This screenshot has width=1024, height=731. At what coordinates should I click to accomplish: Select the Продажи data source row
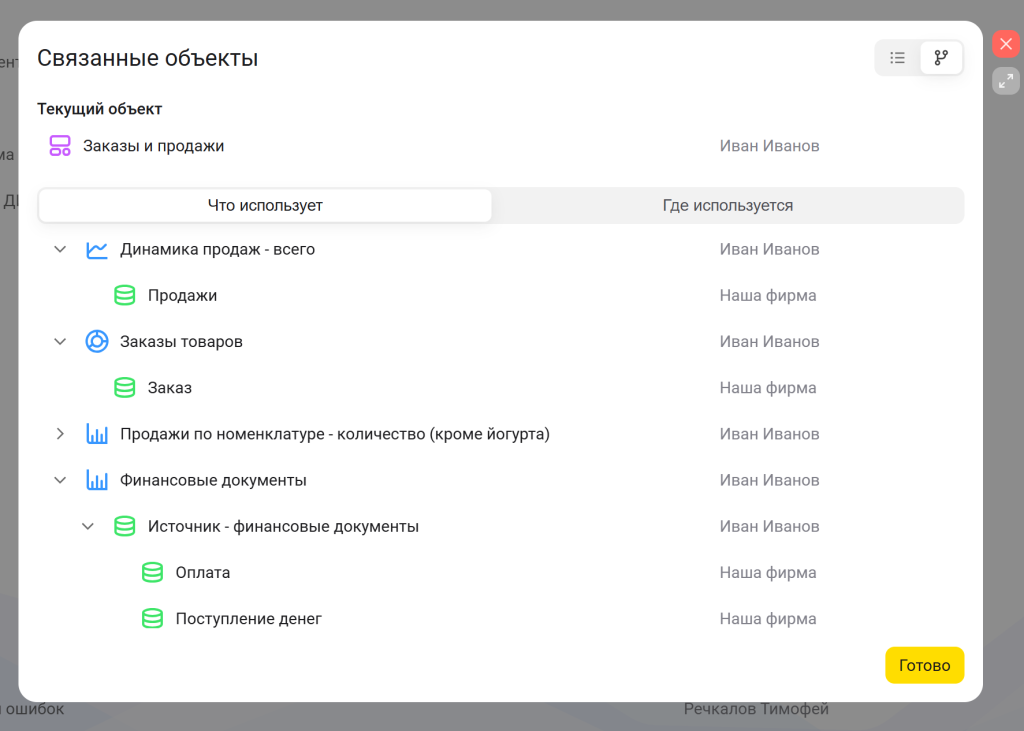pyautogui.click(x=500, y=295)
